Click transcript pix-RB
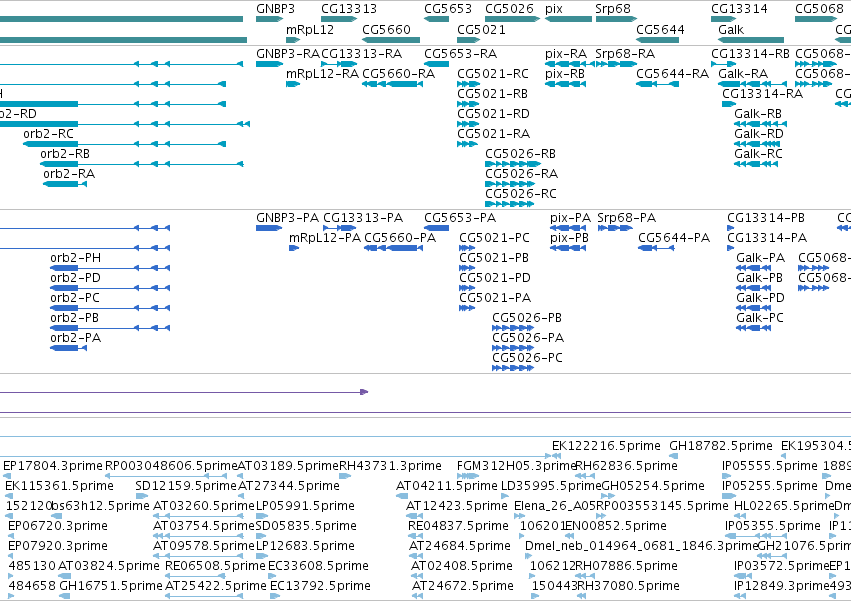 pyautogui.click(x=564, y=74)
